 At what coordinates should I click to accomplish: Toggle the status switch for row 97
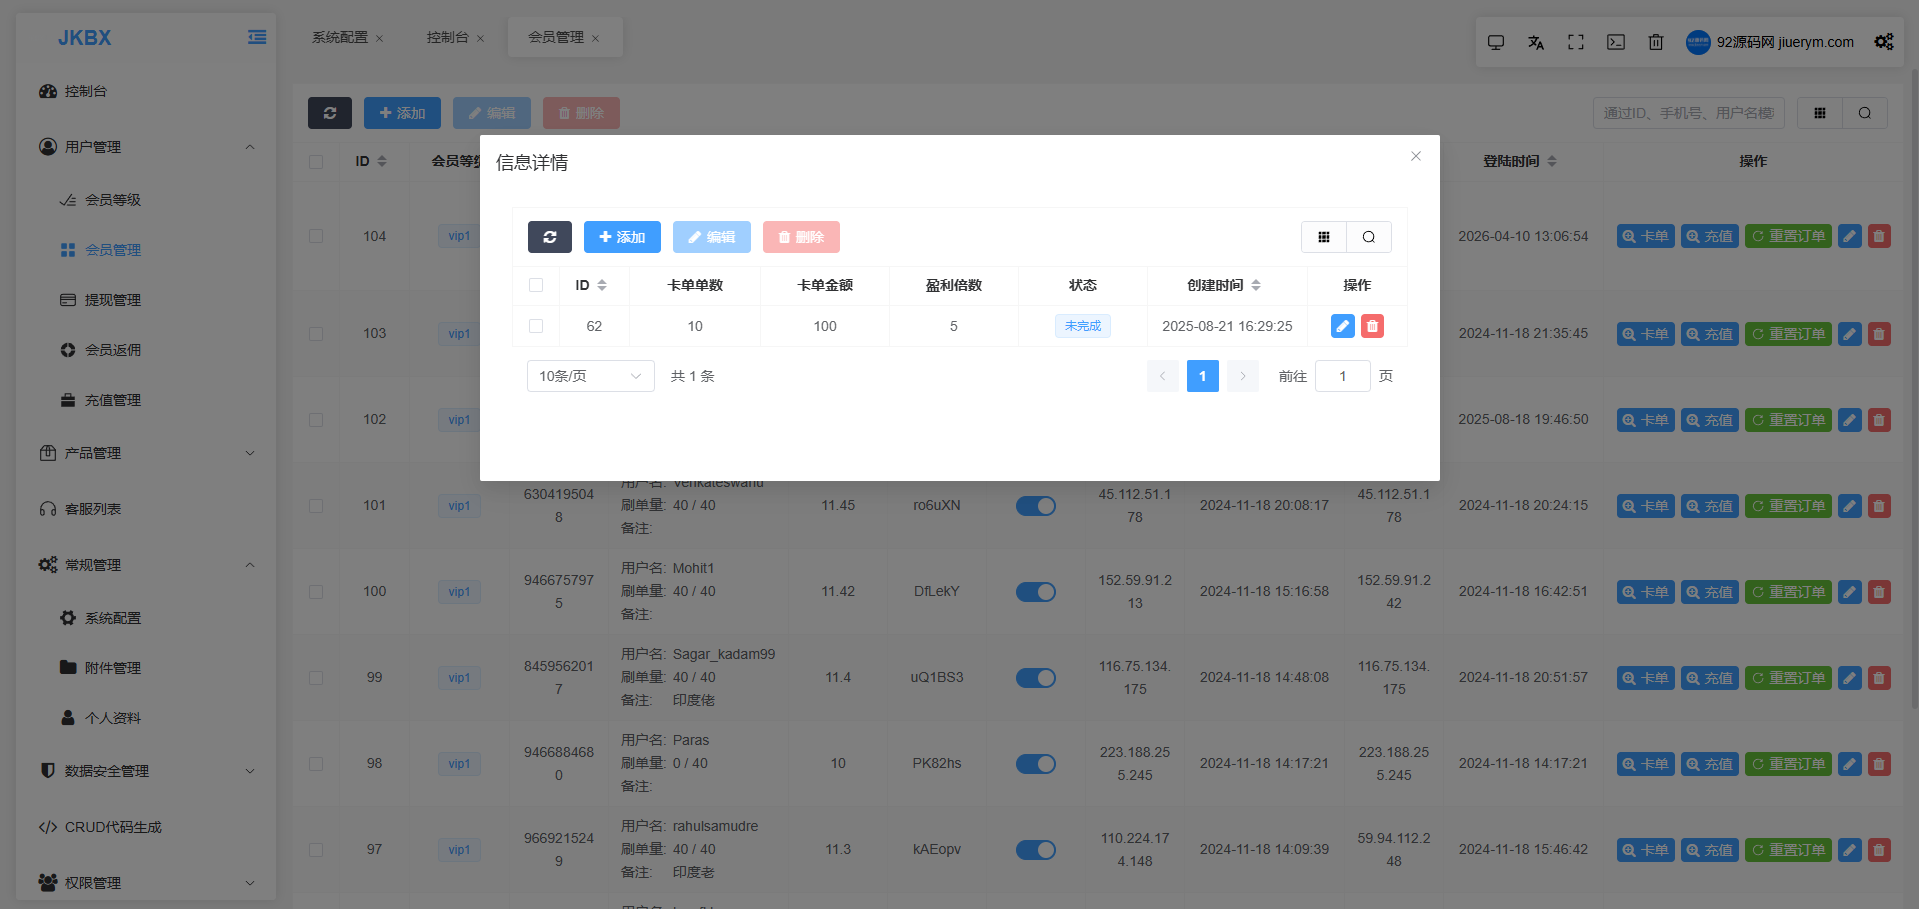[1036, 850]
